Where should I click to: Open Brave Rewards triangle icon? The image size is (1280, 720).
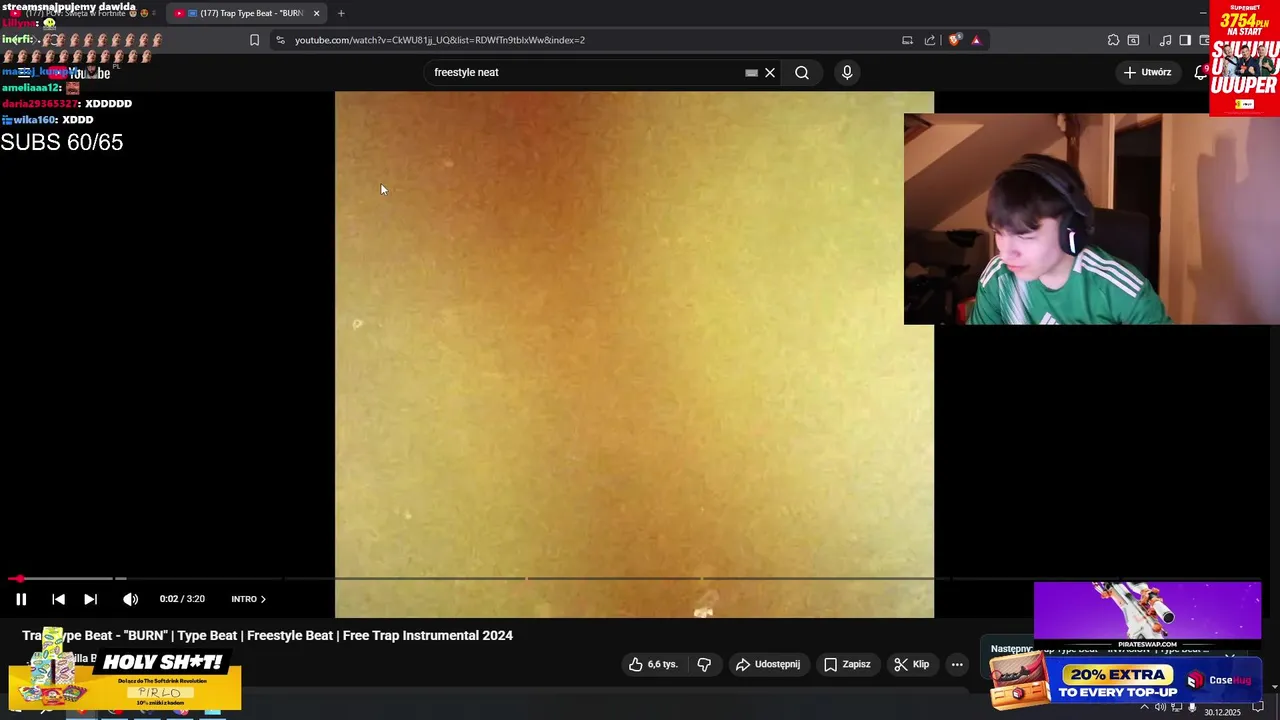(x=976, y=40)
